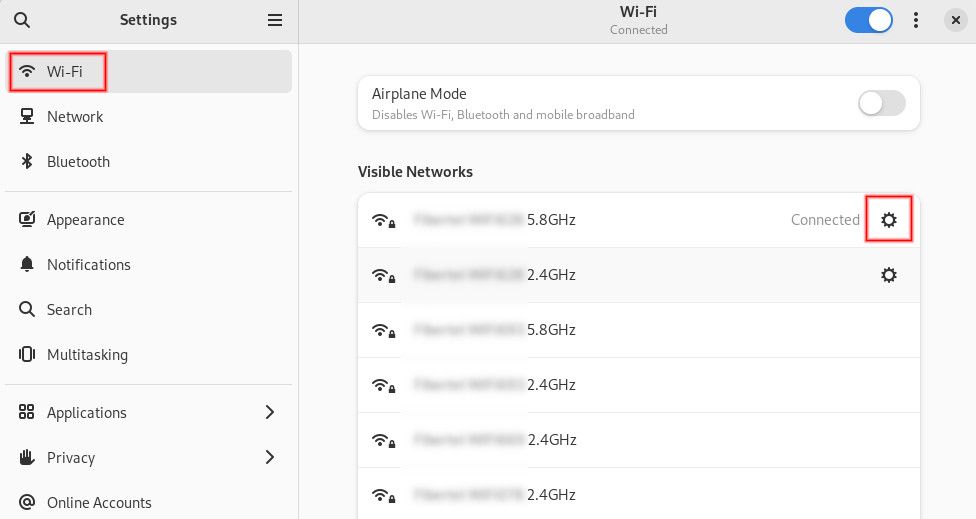The height and width of the screenshot is (519, 976).
Task: Toggle Airplane Mode switch on
Action: (x=881, y=103)
